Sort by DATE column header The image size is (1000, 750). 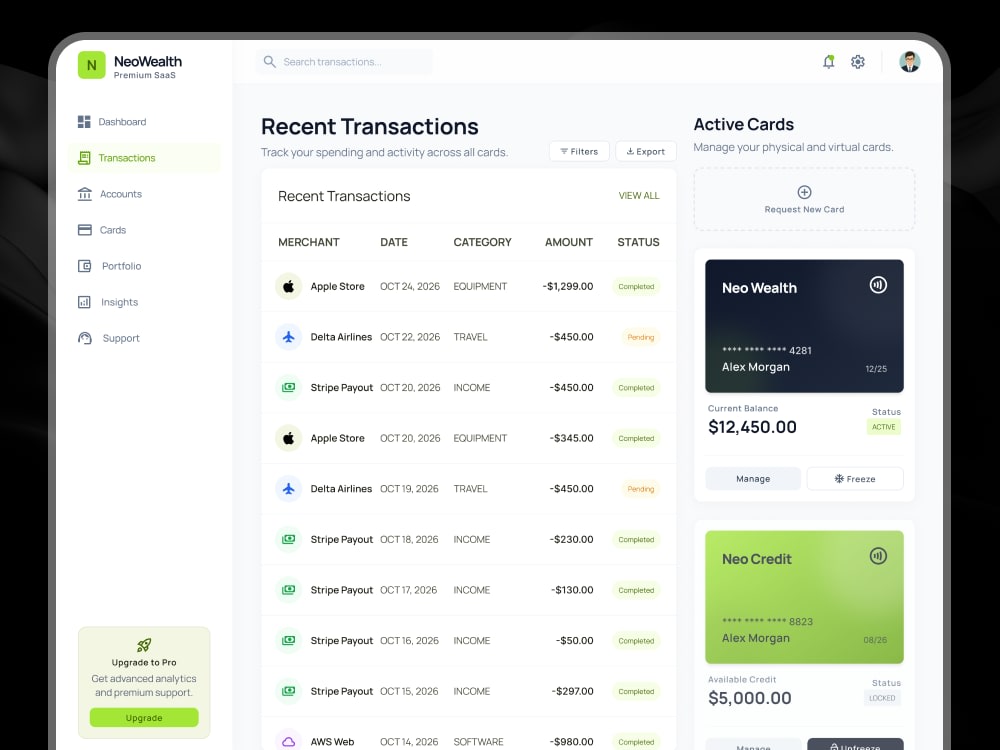393,242
